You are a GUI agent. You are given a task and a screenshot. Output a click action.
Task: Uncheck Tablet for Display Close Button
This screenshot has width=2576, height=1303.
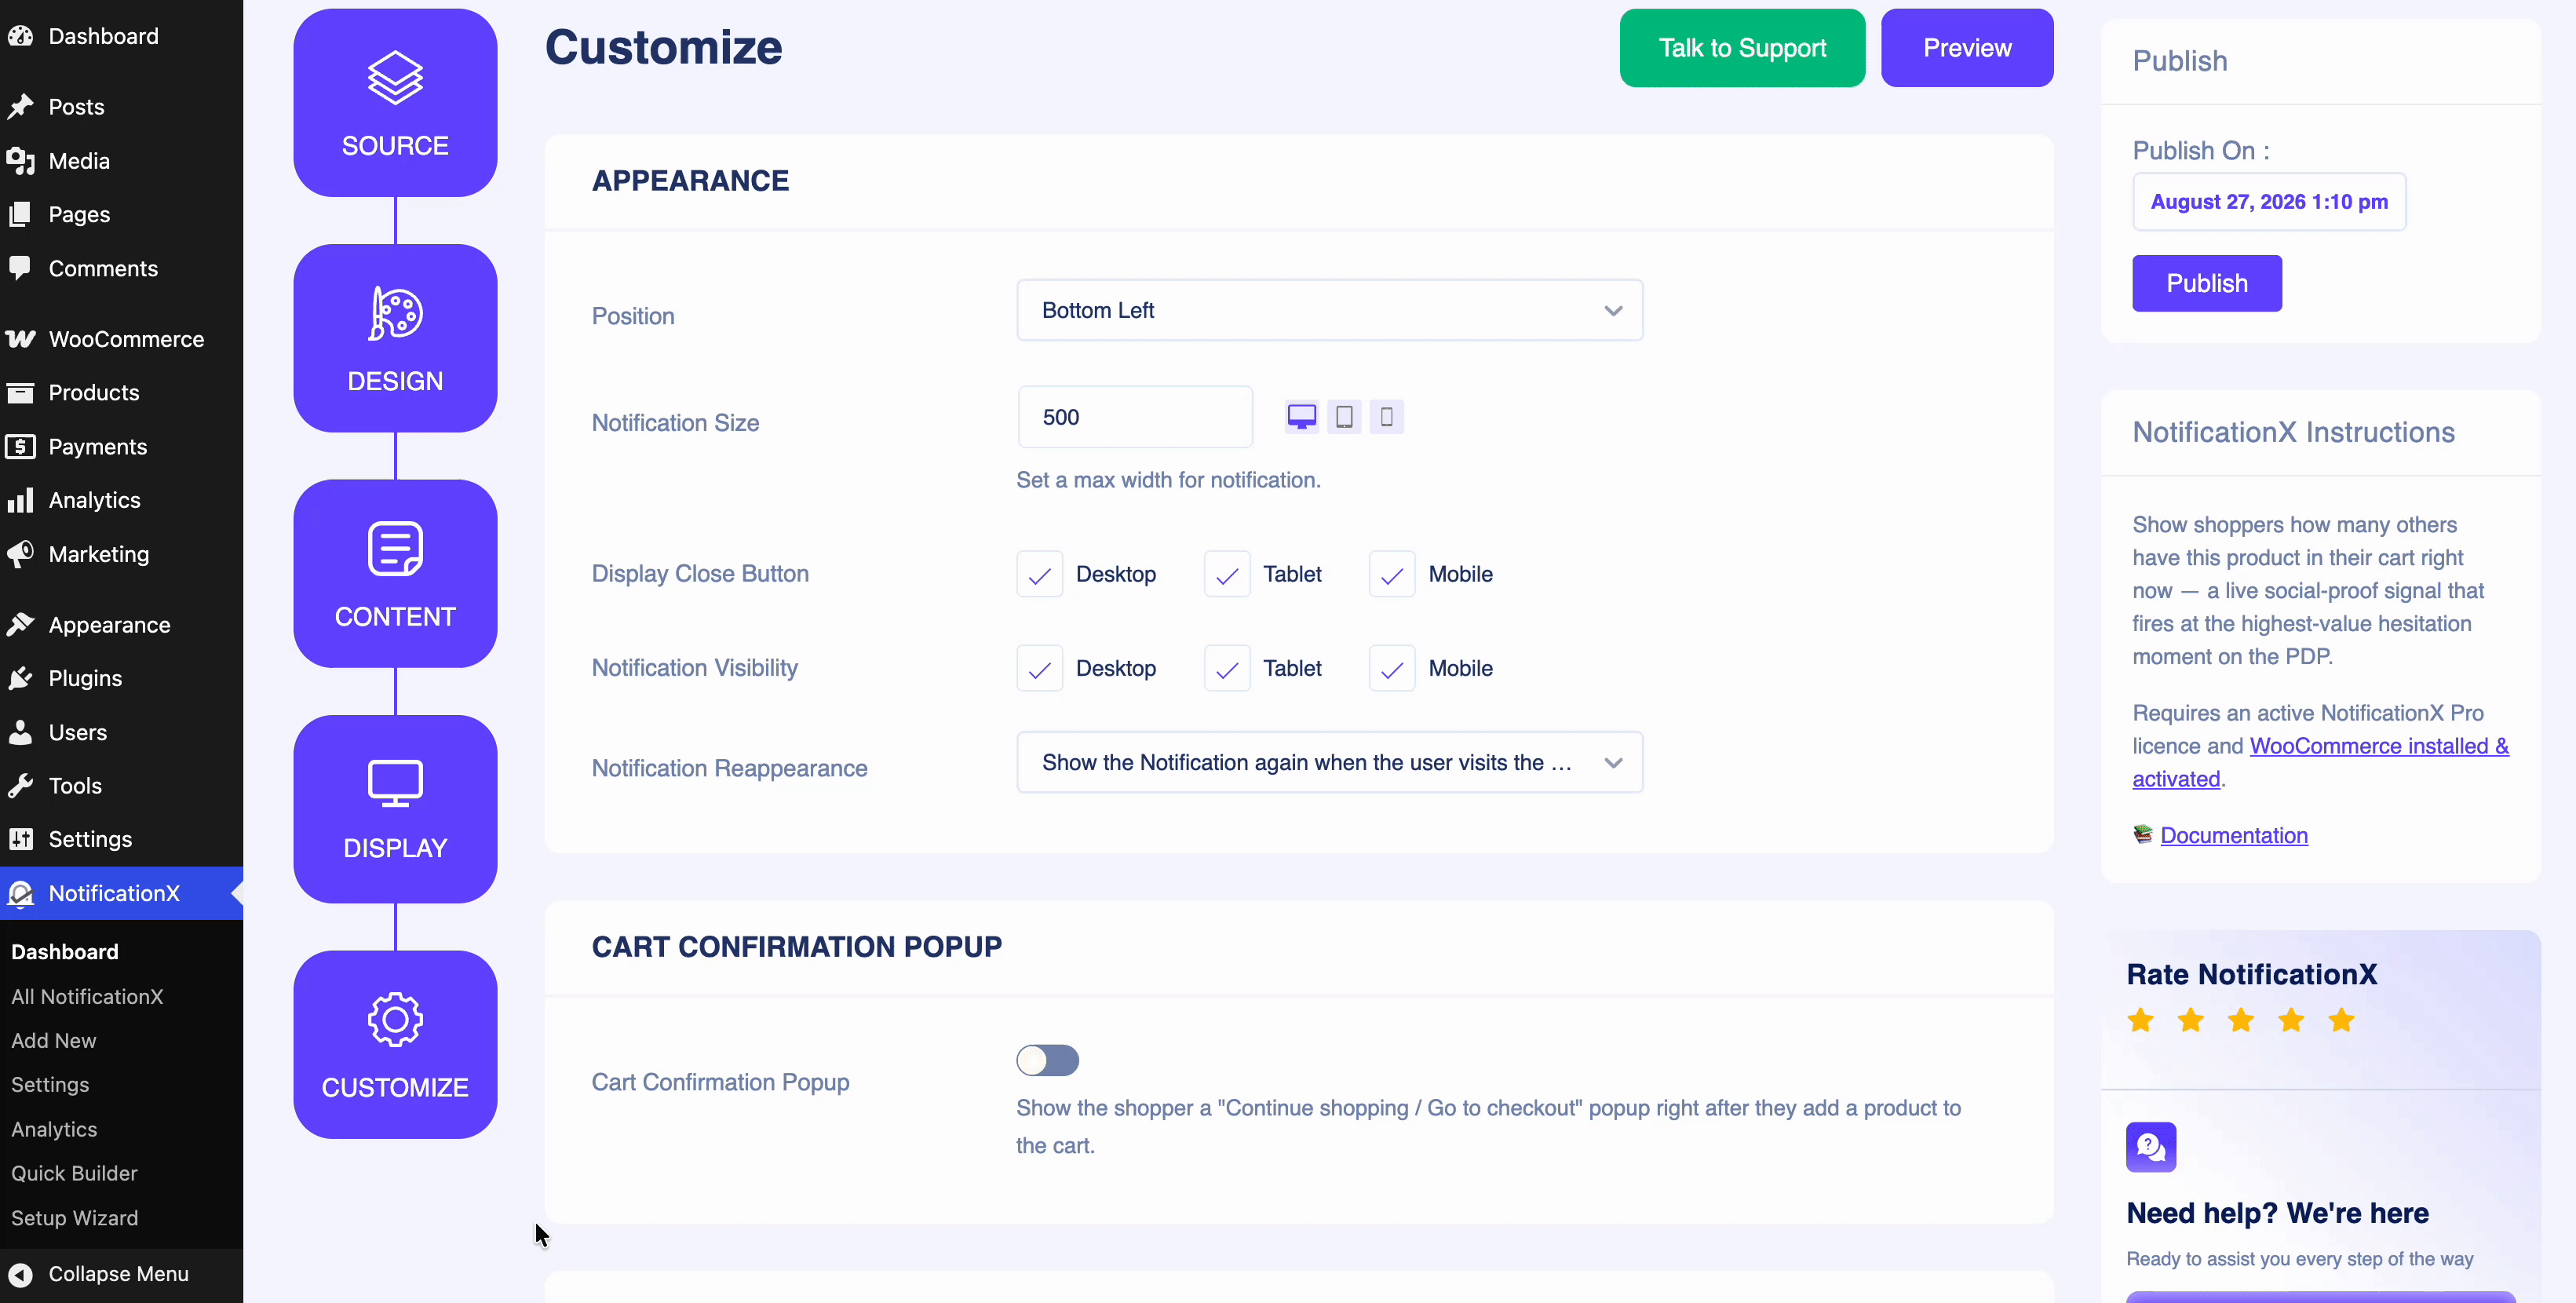1227,574
